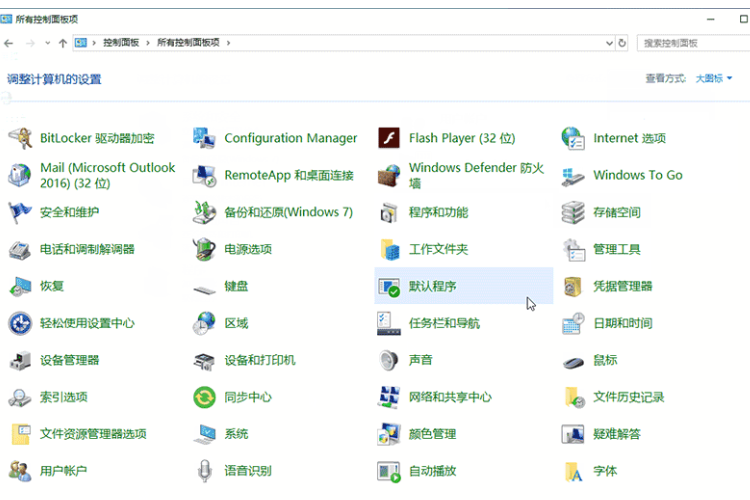
Task: Open the 索引选项 magnifier icon
Action: (20, 397)
